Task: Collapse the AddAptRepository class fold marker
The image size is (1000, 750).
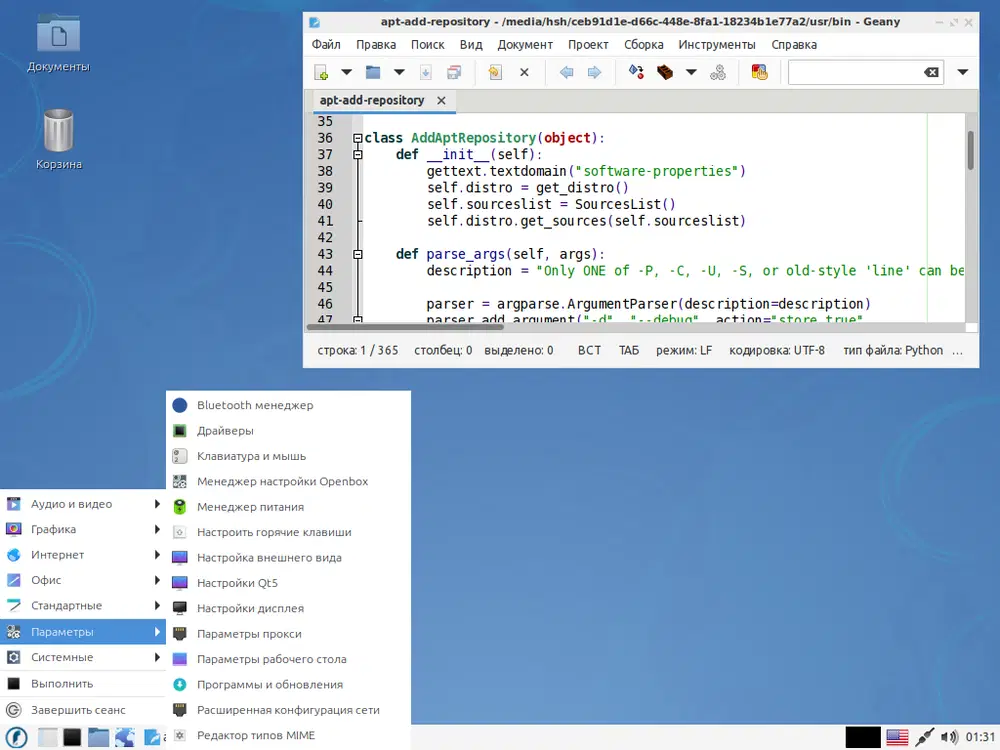Action: click(x=357, y=138)
